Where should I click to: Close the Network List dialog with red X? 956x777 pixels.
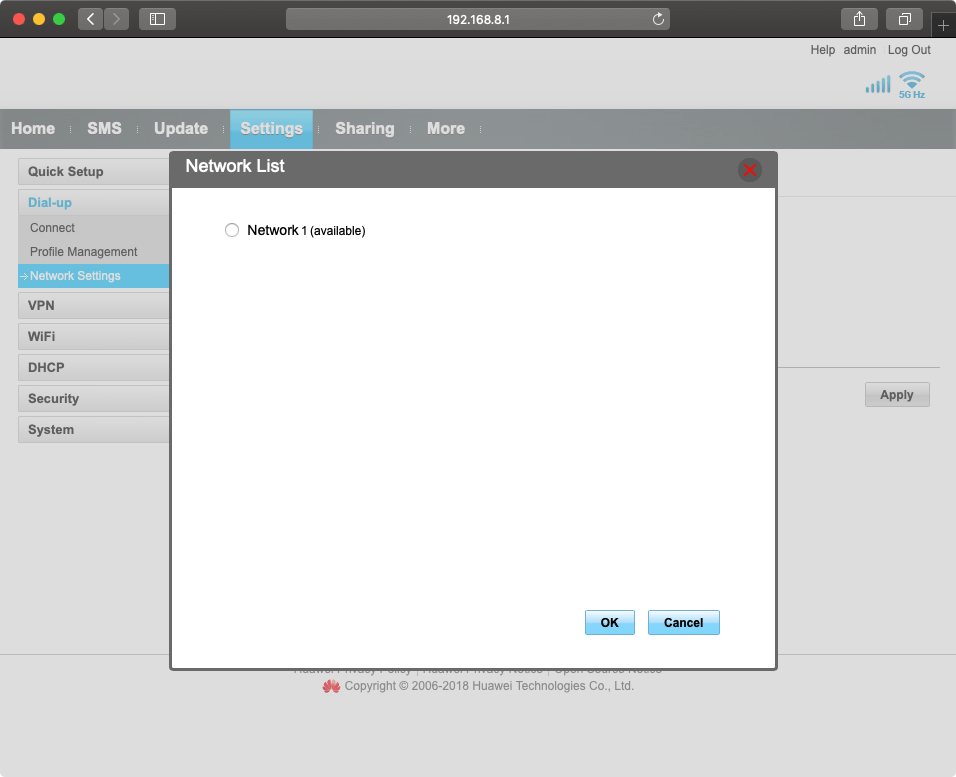tap(750, 169)
